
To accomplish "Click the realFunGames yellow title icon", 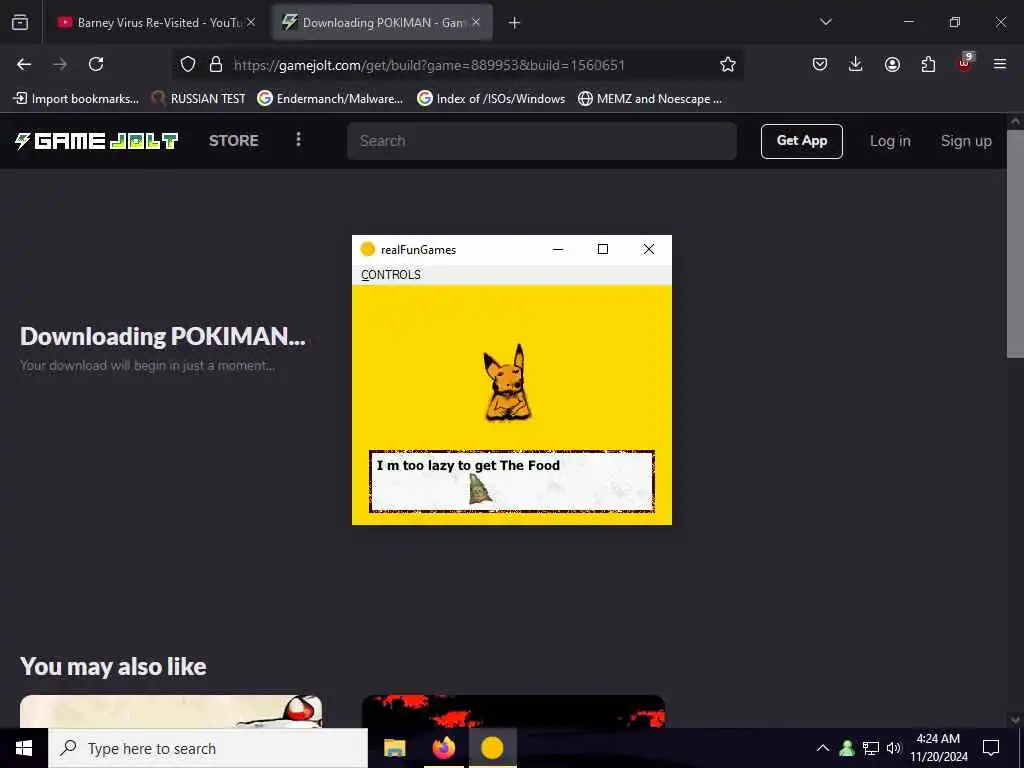I will coord(368,249).
